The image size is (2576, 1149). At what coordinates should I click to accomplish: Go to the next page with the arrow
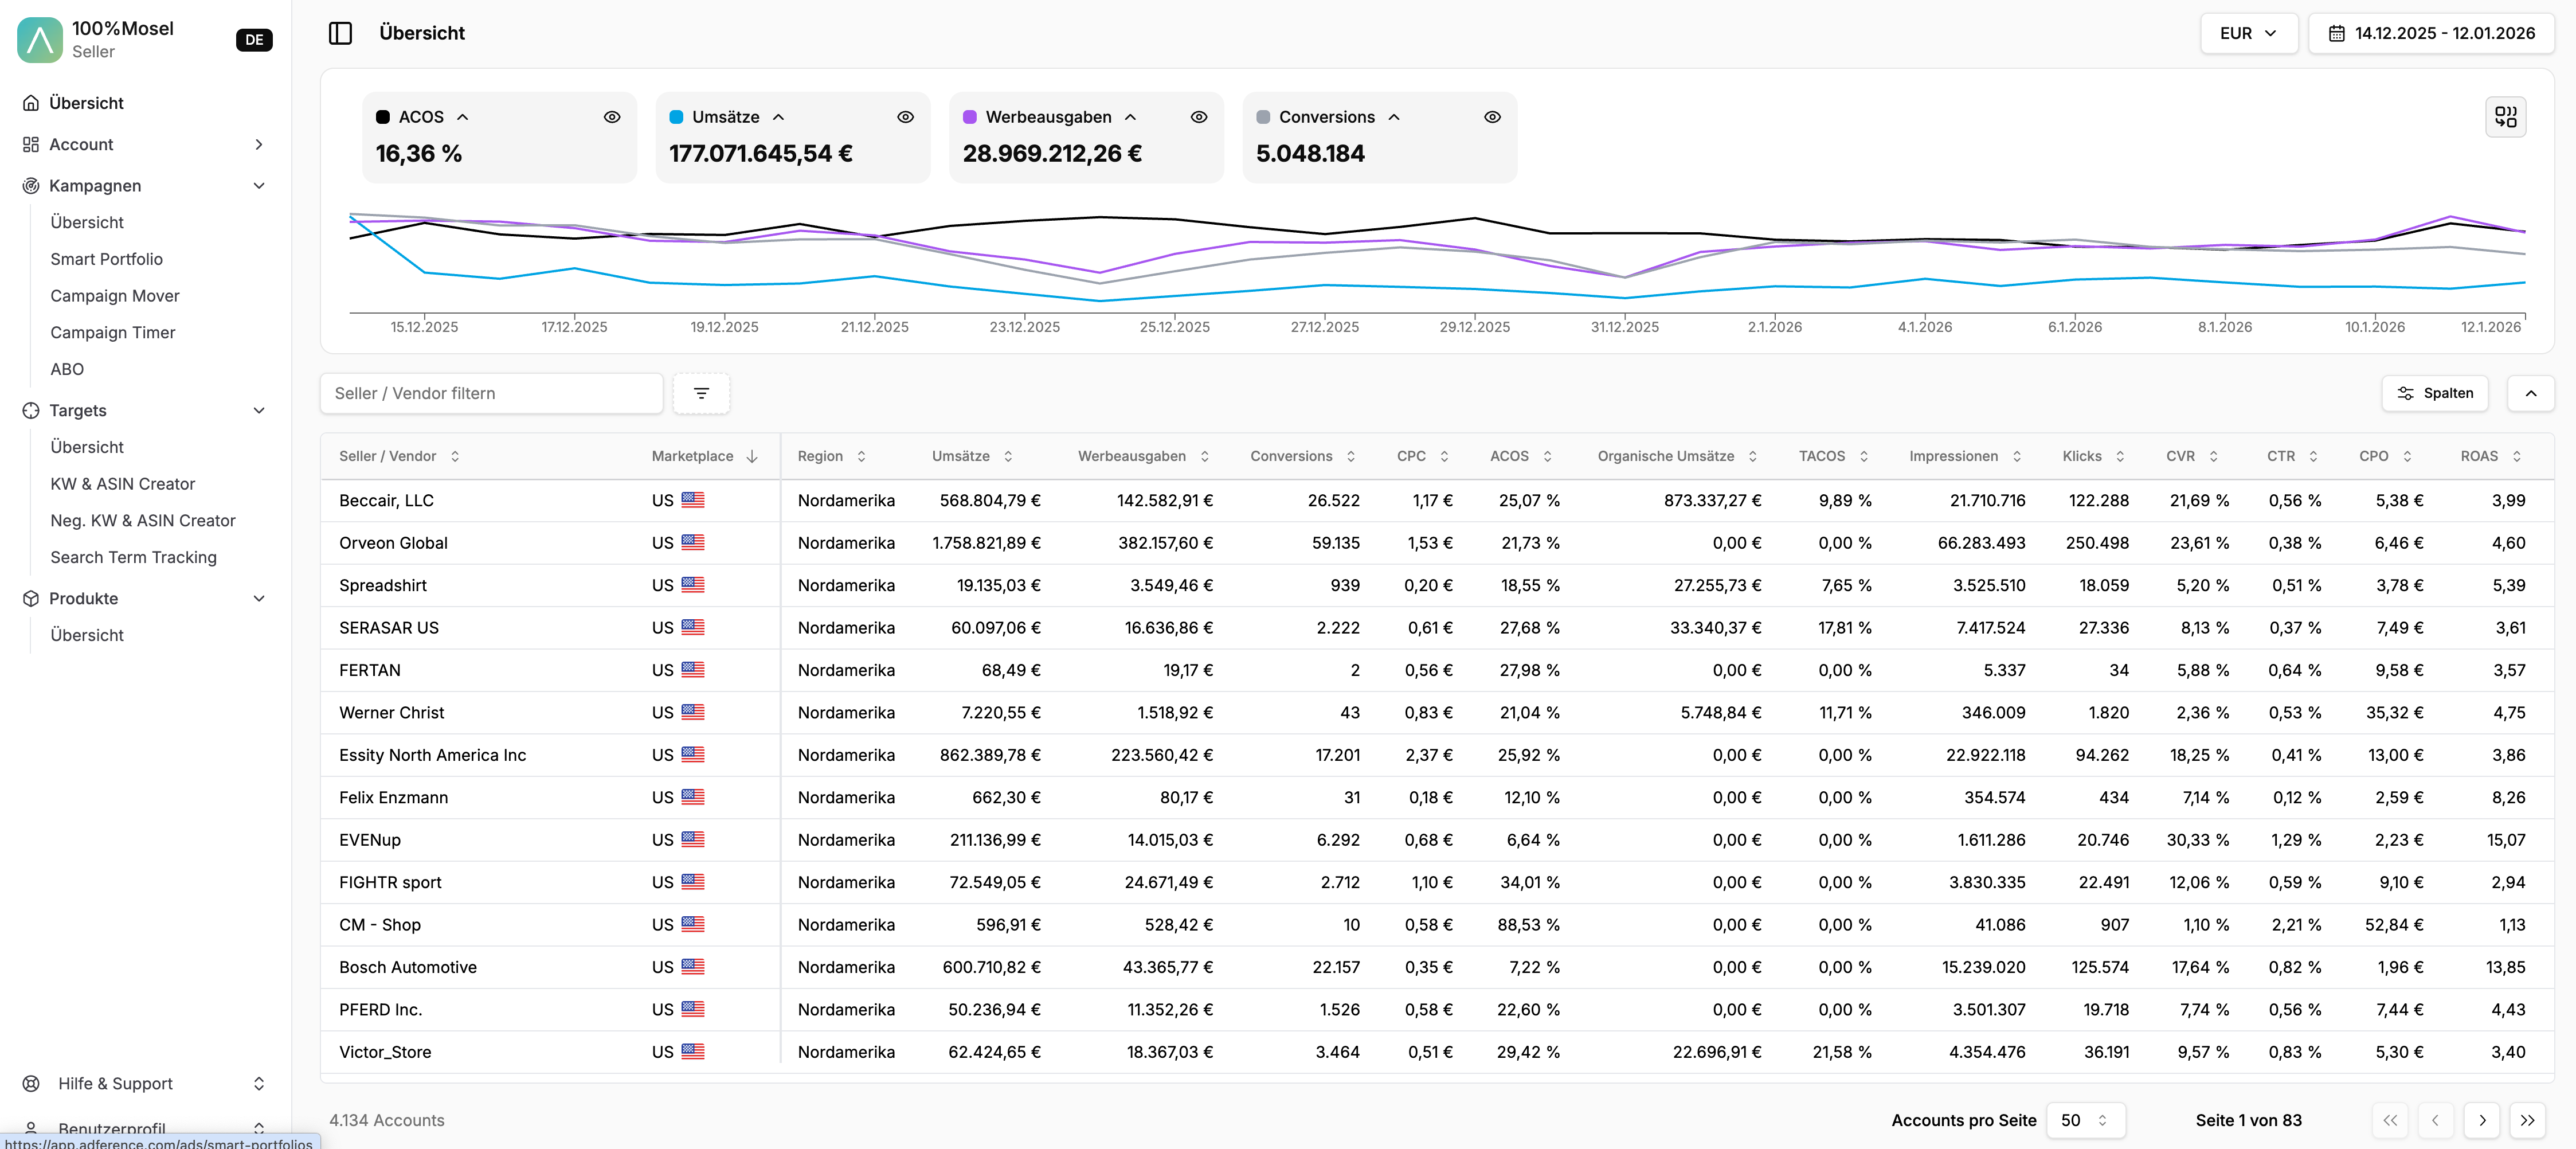click(2481, 1120)
